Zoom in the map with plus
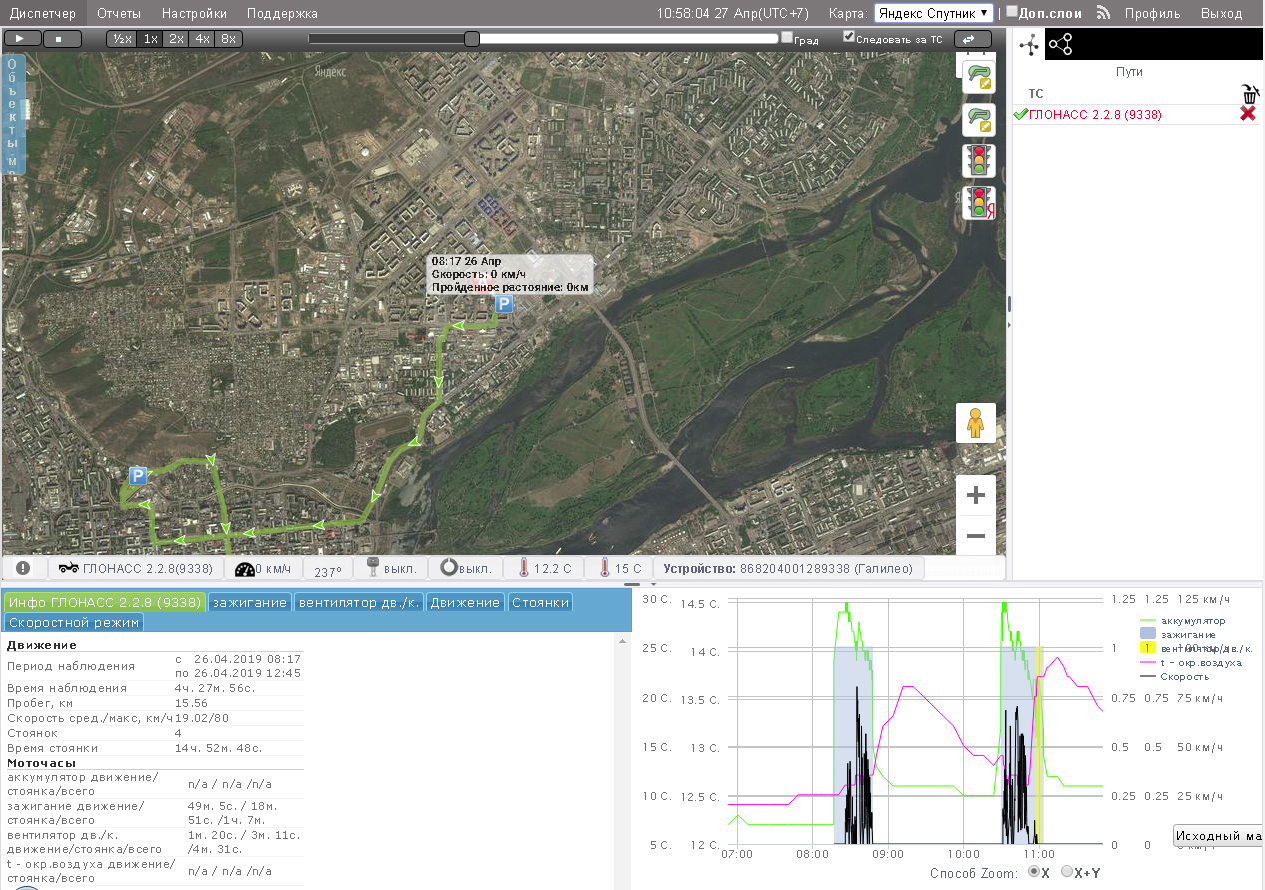The image size is (1265, 890). (976, 495)
